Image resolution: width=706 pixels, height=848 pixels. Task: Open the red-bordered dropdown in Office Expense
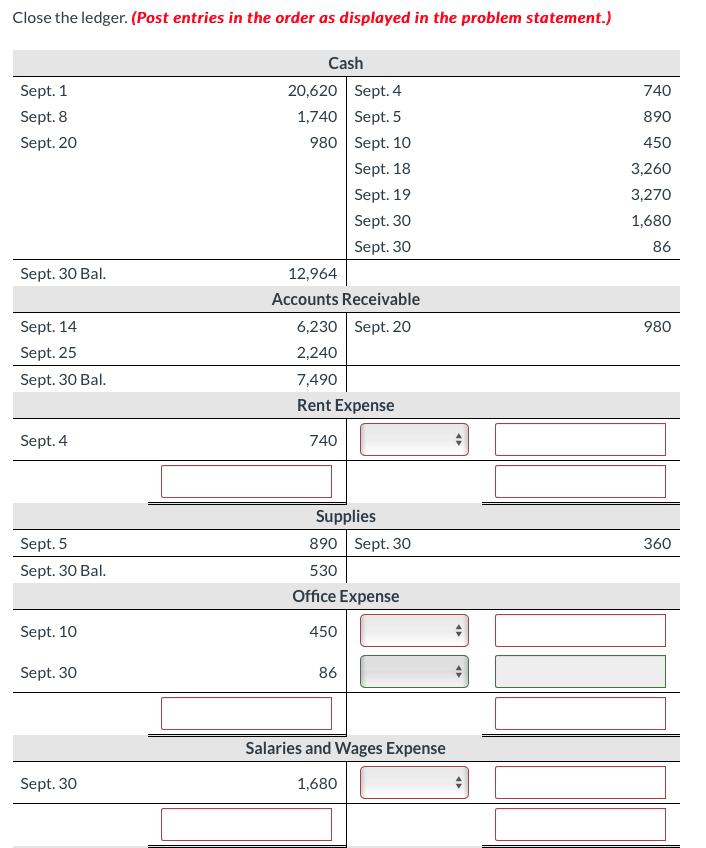[414, 630]
